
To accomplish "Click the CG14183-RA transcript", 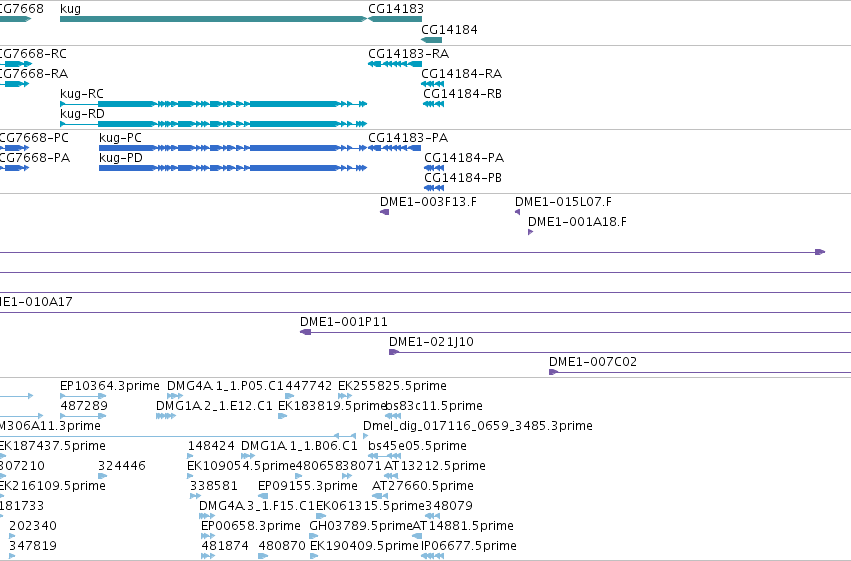I will pyautogui.click(x=395, y=64).
